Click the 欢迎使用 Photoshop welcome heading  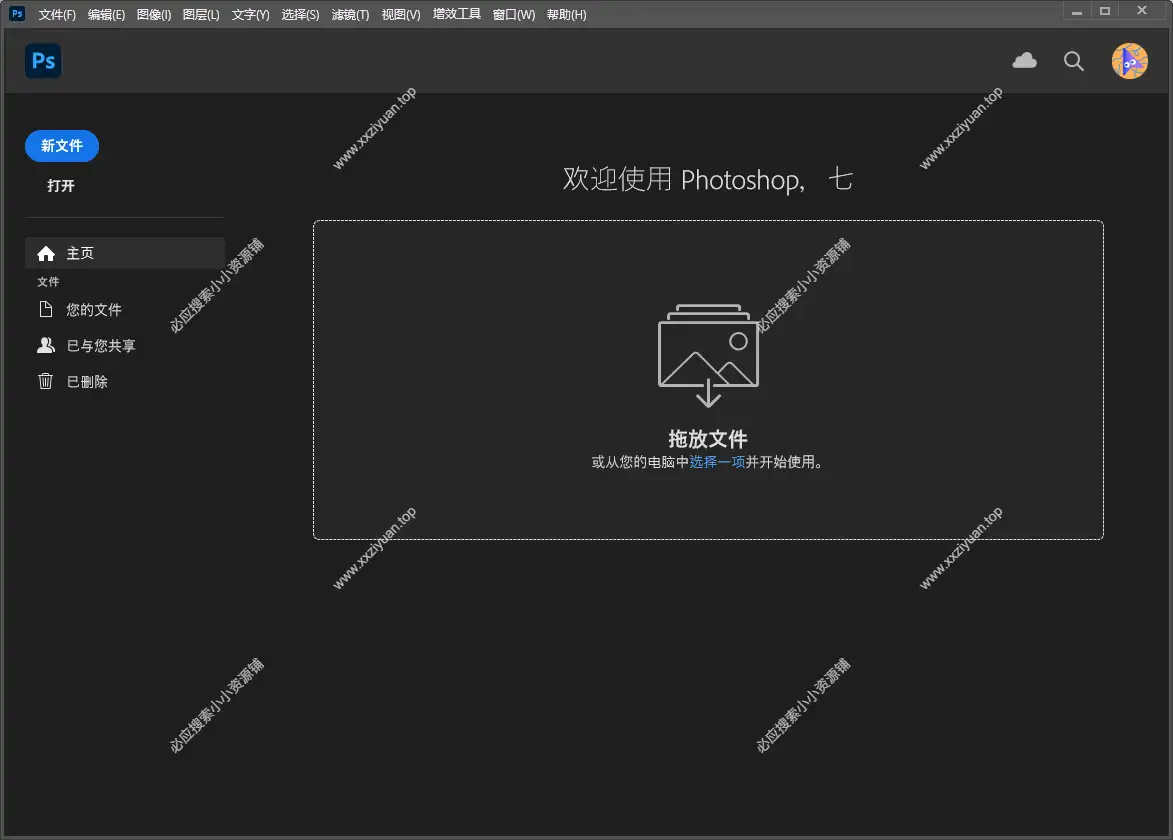(708, 180)
